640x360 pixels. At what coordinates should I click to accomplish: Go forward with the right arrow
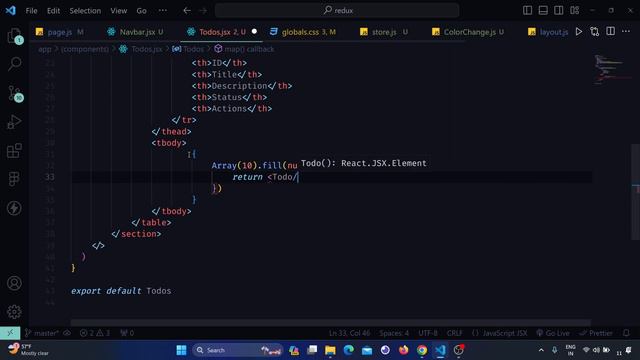pyautogui.click(x=203, y=11)
